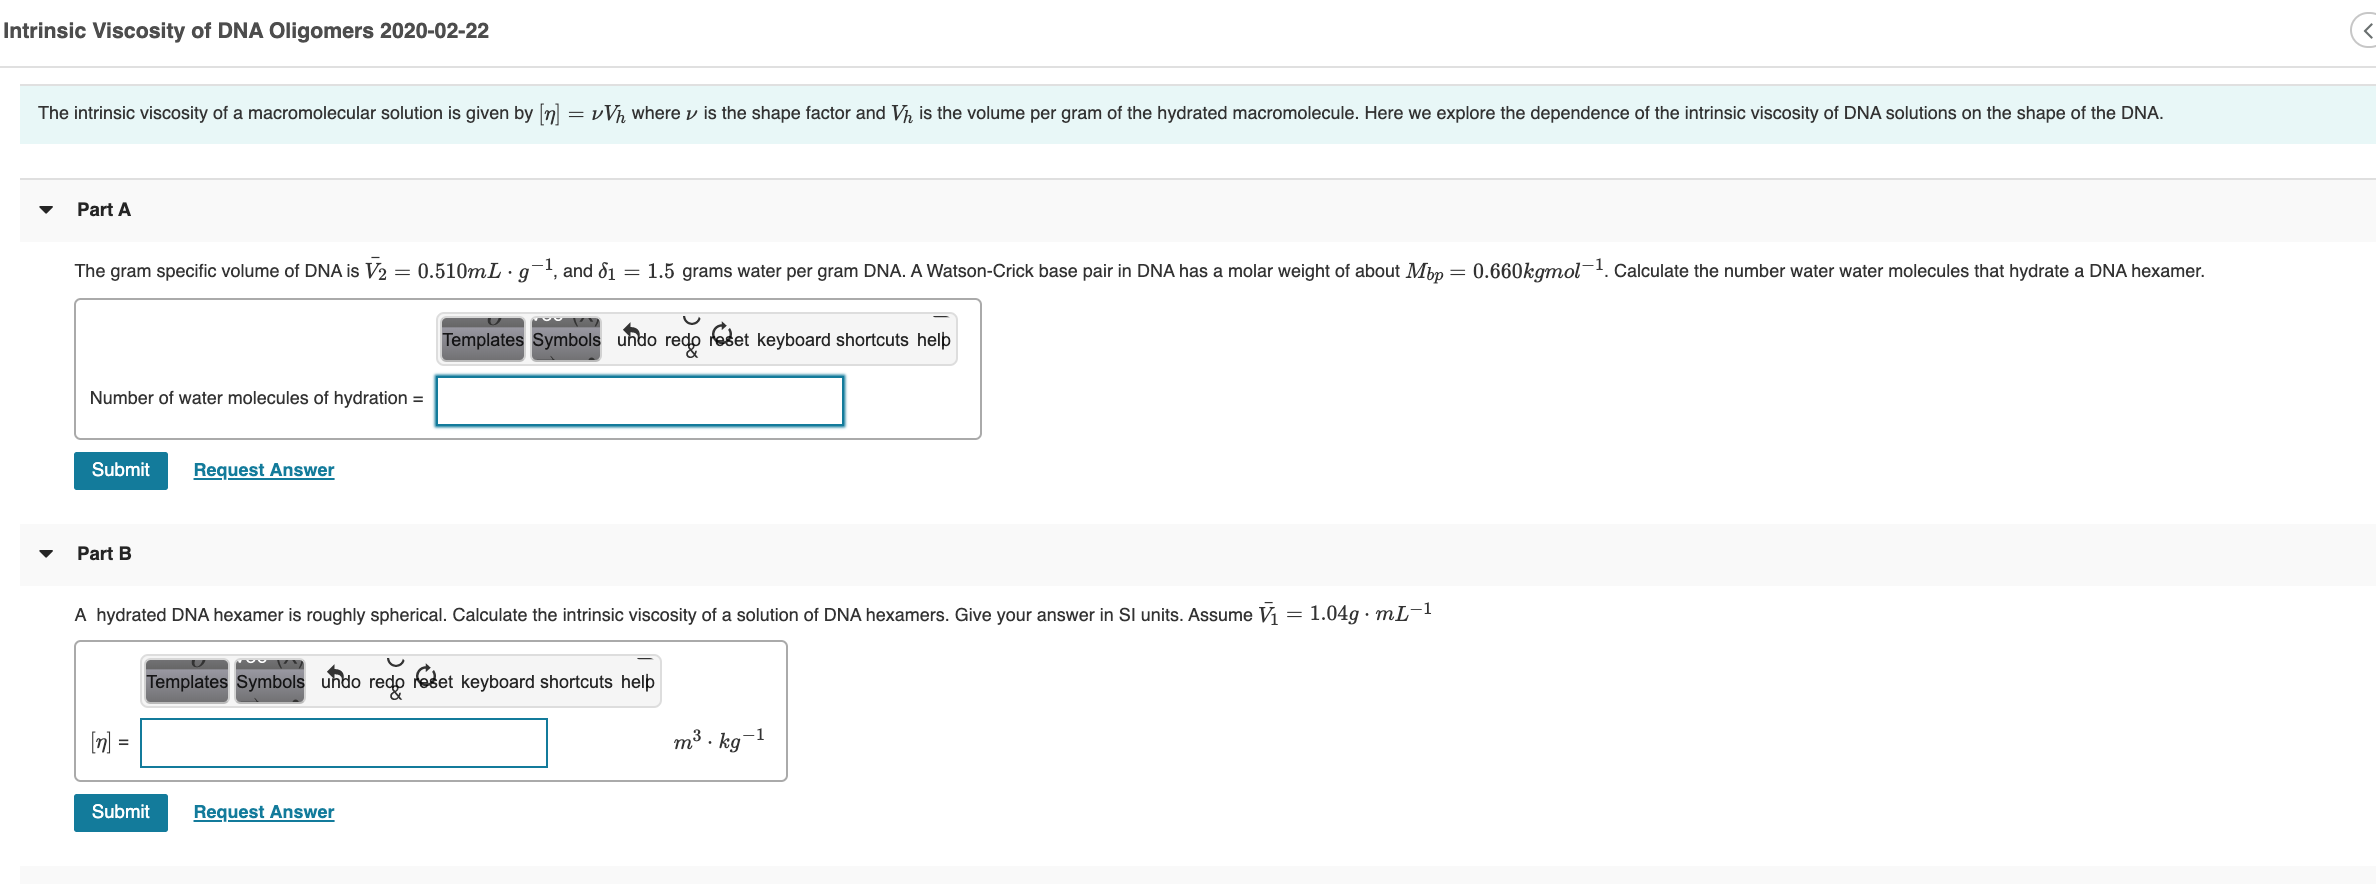Show keyboard shortcuts for Part A
The image size is (2376, 884).
tap(832, 340)
